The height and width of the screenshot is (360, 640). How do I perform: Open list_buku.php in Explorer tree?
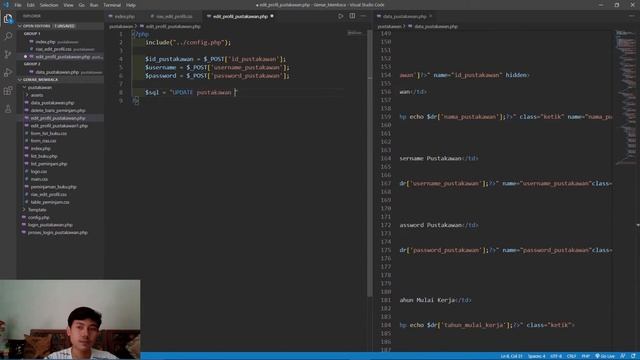click(44, 156)
